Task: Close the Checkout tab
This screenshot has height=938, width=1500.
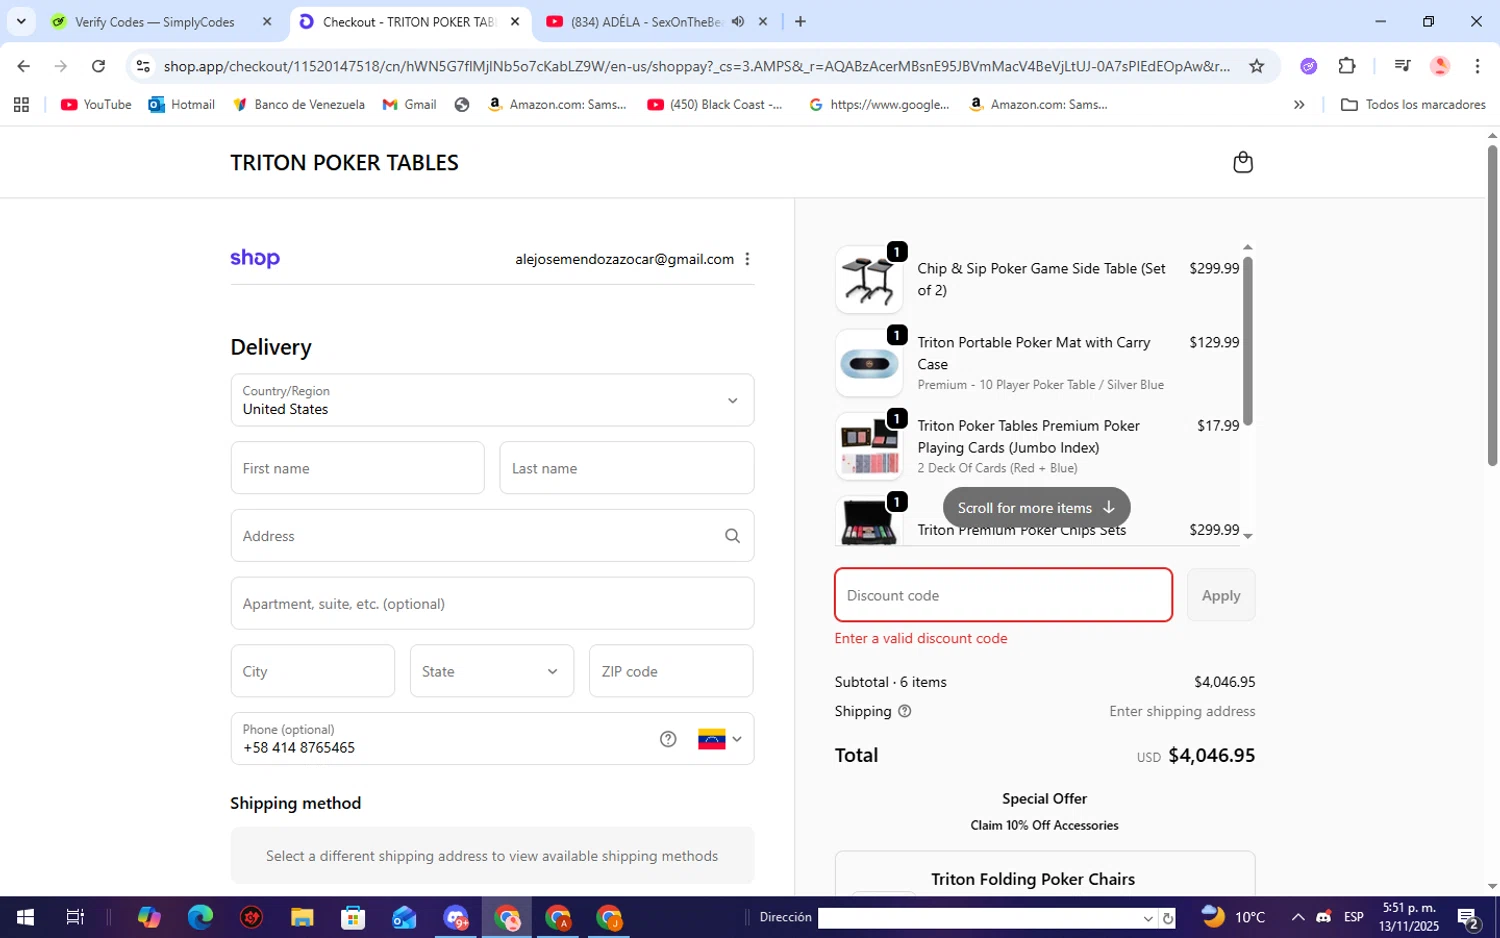Action: click(515, 21)
